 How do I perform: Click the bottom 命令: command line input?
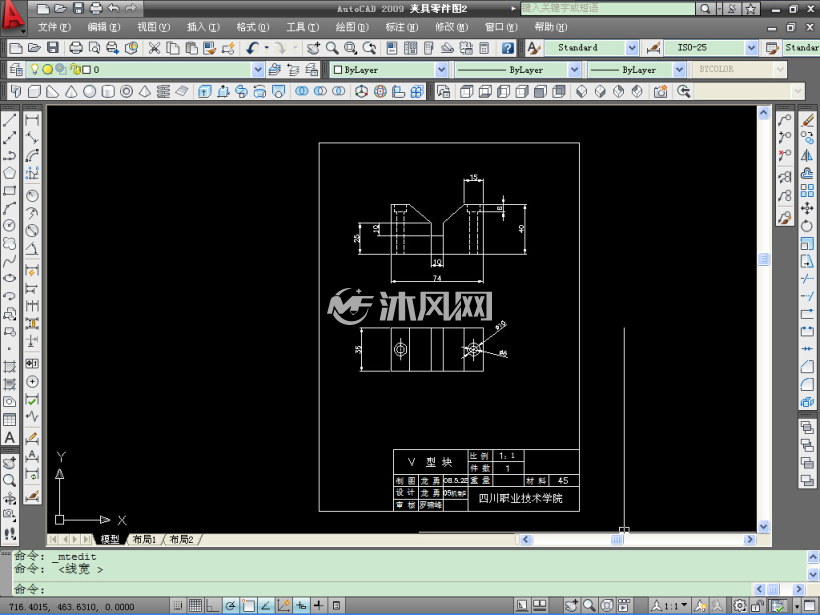382,589
